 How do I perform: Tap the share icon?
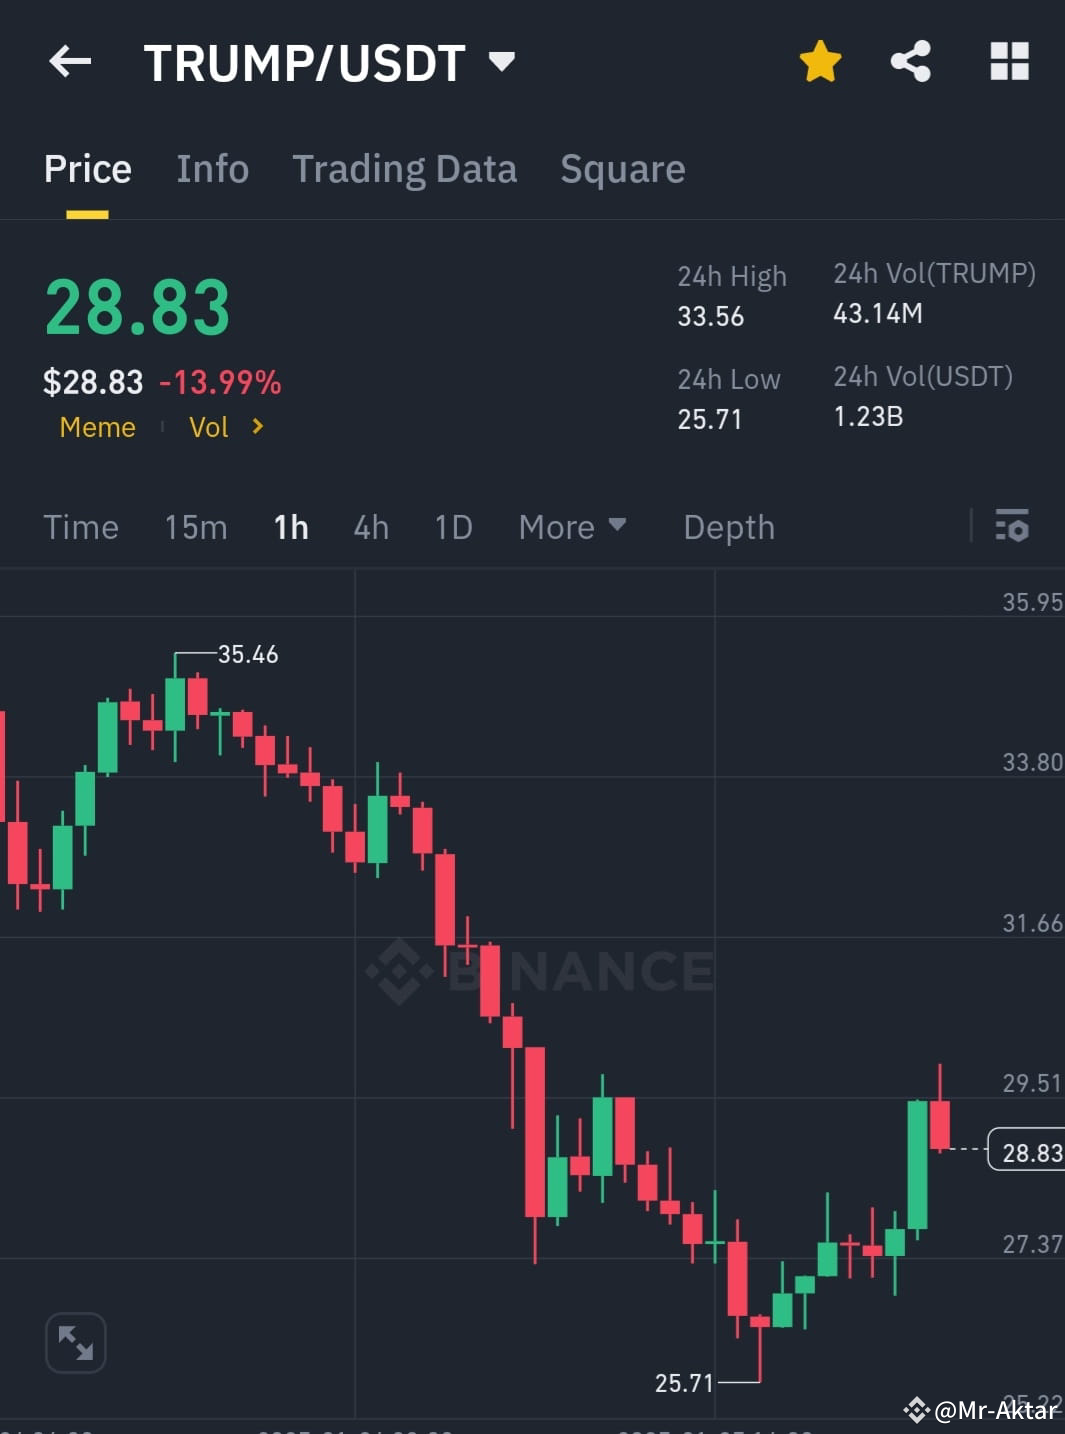[x=911, y=62]
